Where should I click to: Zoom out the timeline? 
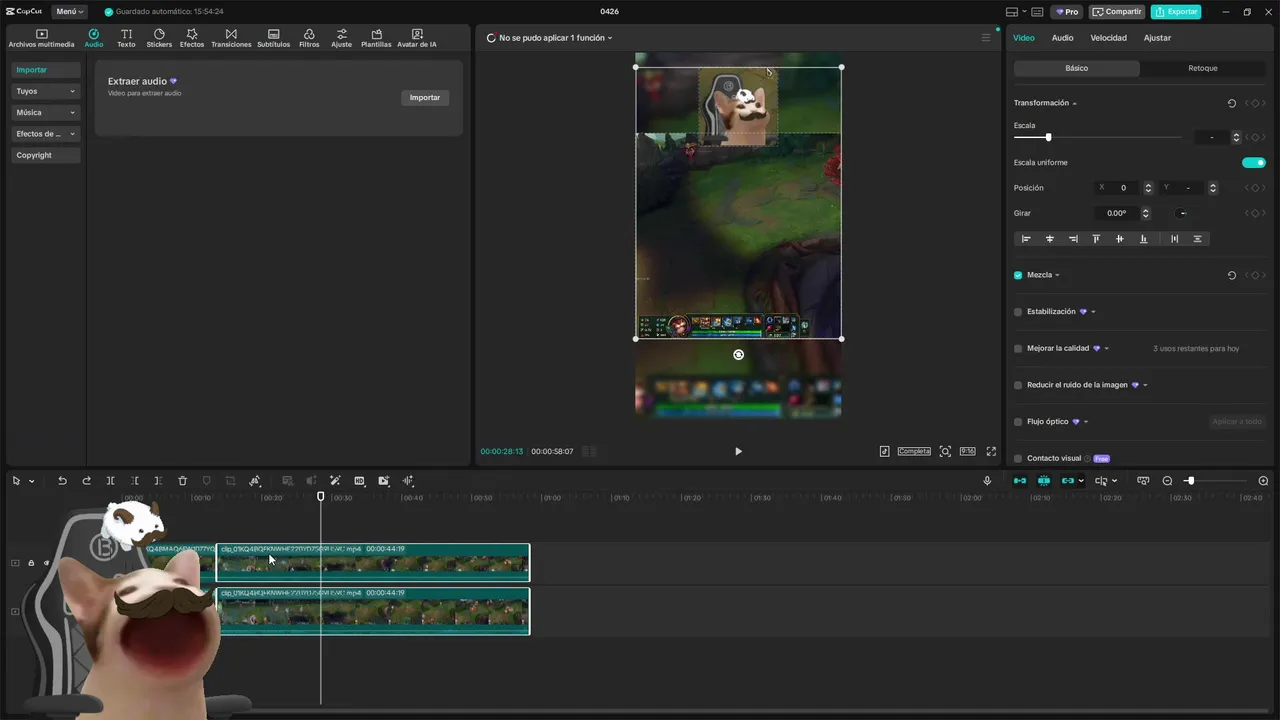[1167, 481]
